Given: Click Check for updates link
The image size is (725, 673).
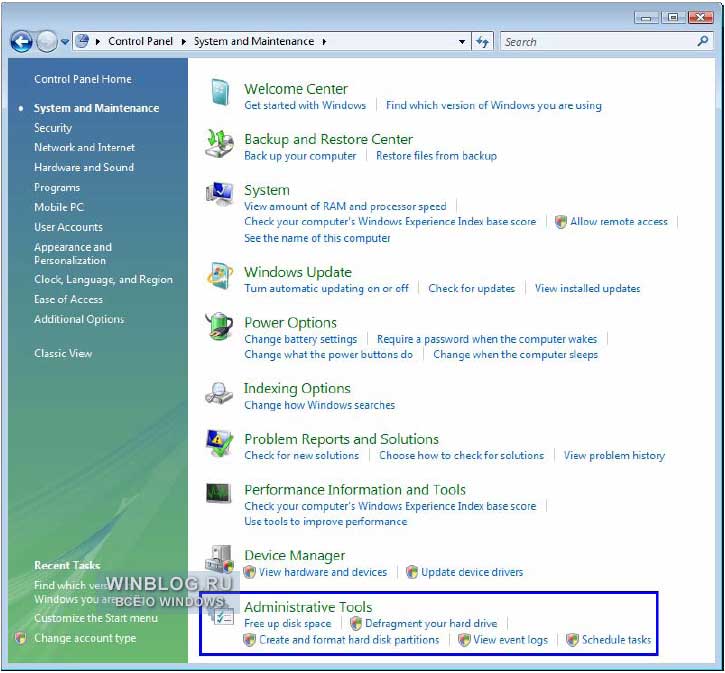Looking at the screenshot, I should pyautogui.click(x=471, y=288).
